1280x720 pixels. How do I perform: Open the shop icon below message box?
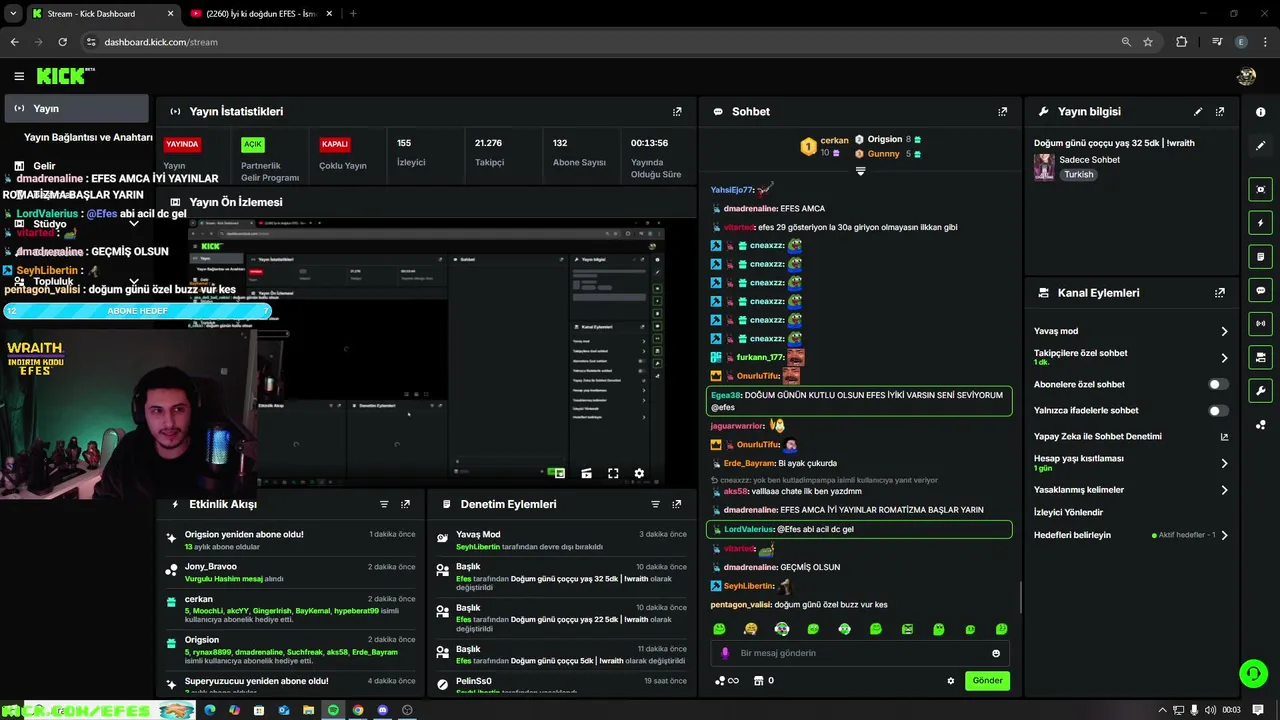(x=758, y=681)
